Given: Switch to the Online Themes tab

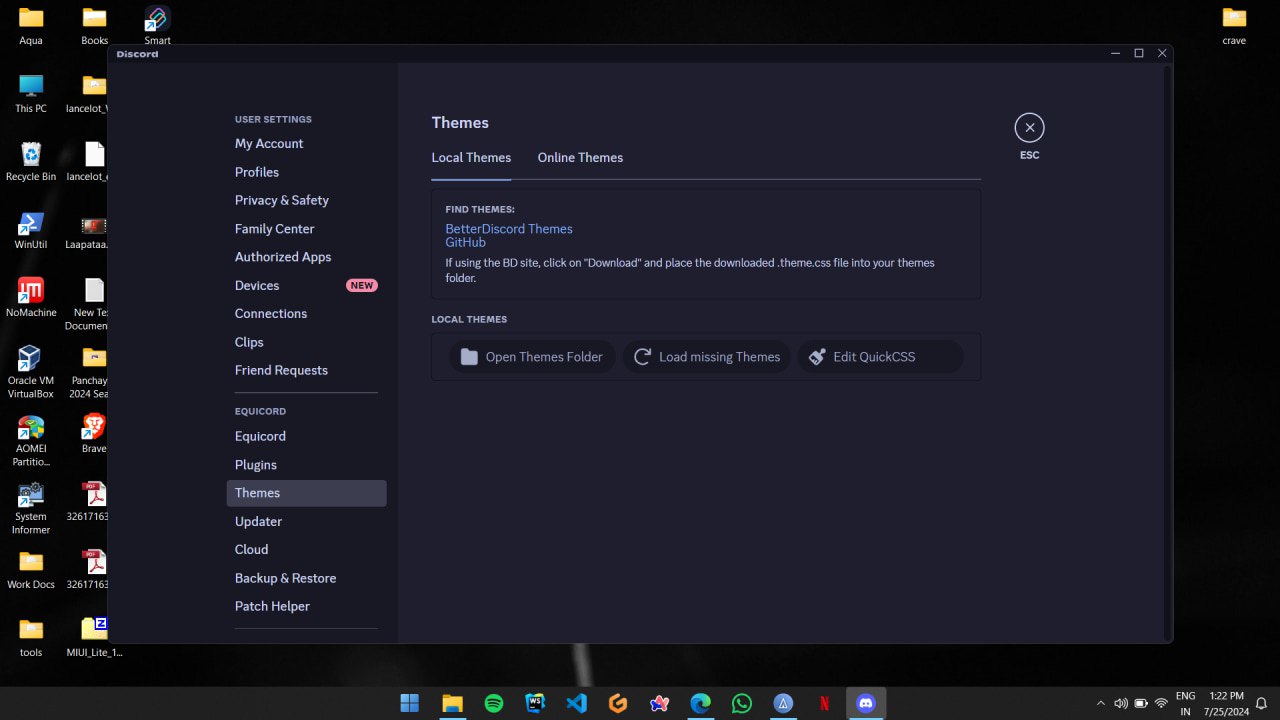Looking at the screenshot, I should pos(580,158).
